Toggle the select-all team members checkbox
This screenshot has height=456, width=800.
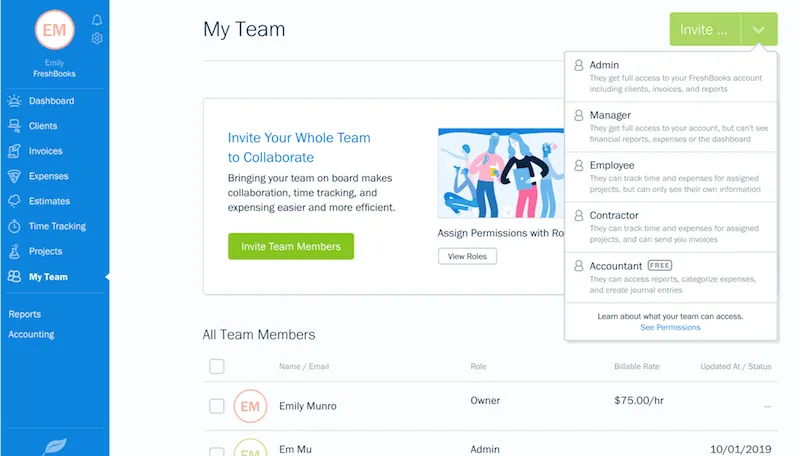pos(217,367)
